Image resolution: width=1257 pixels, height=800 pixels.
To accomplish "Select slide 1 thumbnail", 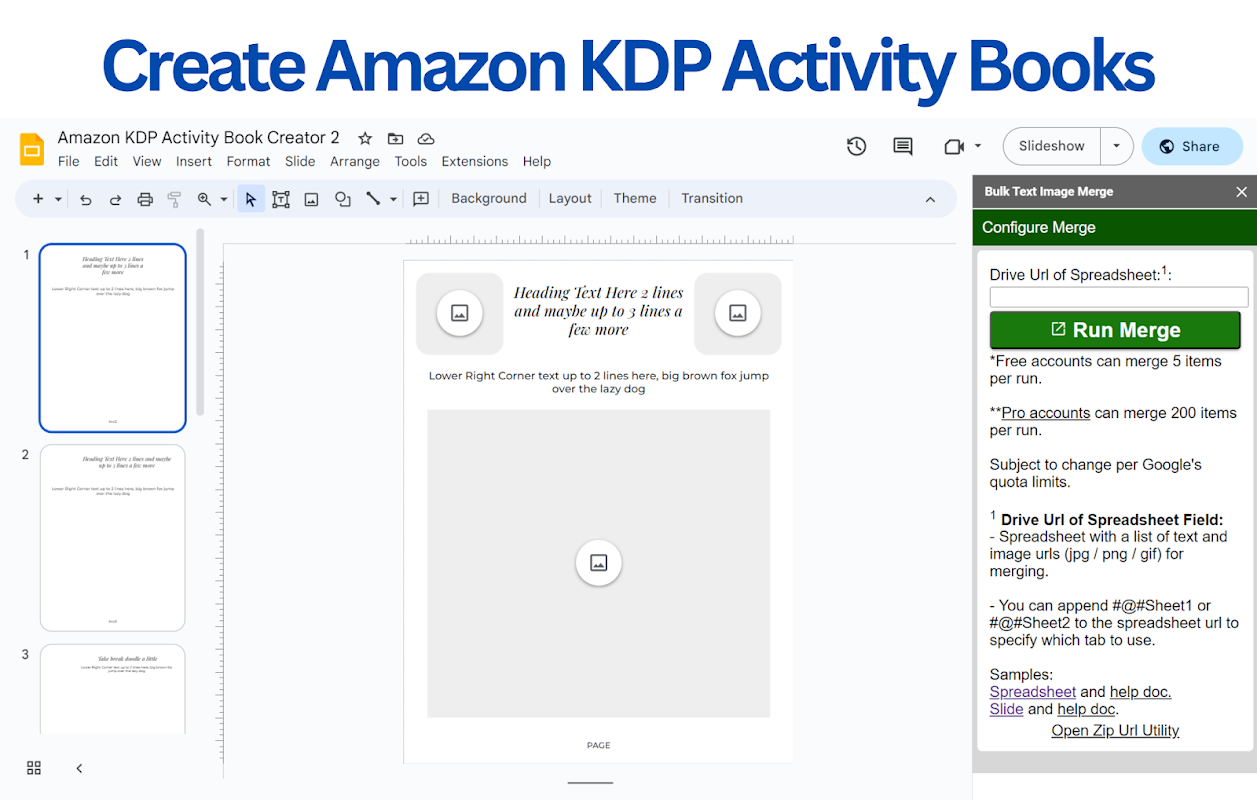I will tap(112, 338).
